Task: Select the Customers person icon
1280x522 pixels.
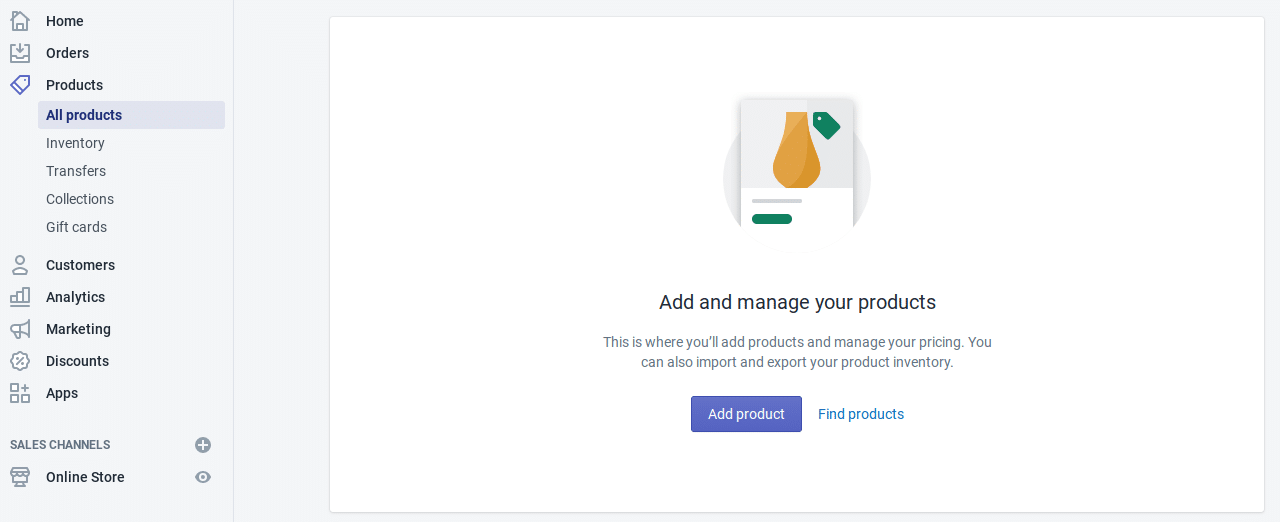Action: point(20,265)
